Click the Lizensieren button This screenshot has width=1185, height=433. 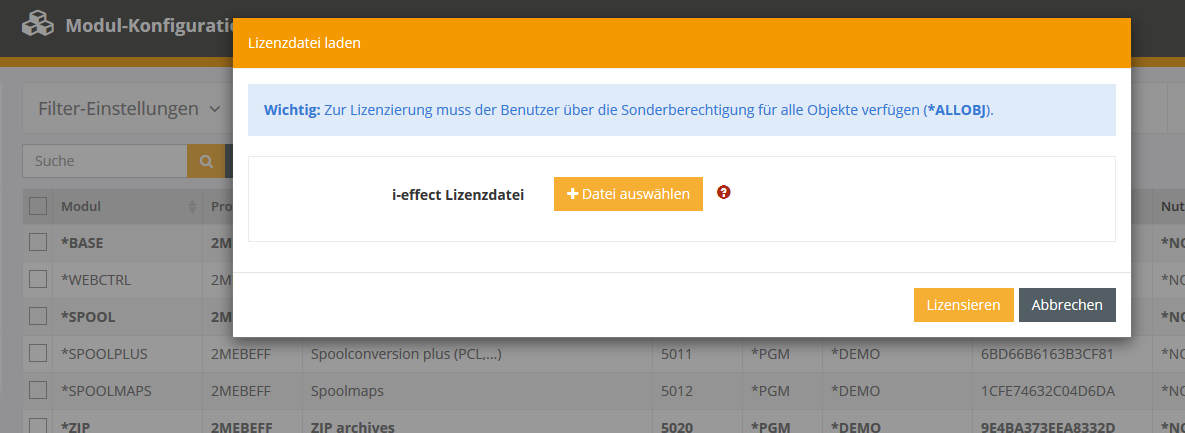tap(963, 305)
